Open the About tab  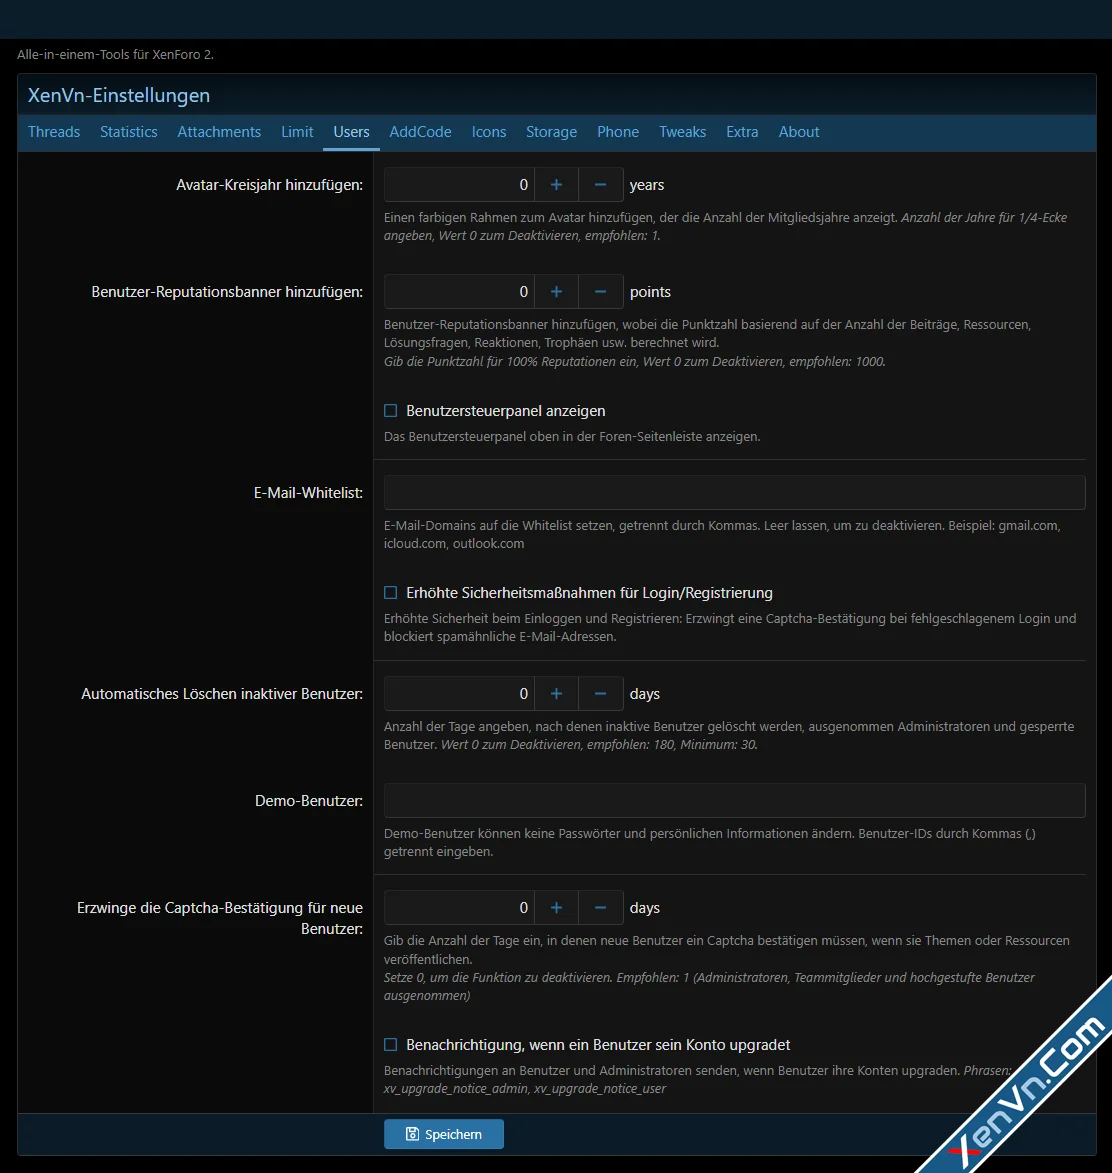coord(799,132)
